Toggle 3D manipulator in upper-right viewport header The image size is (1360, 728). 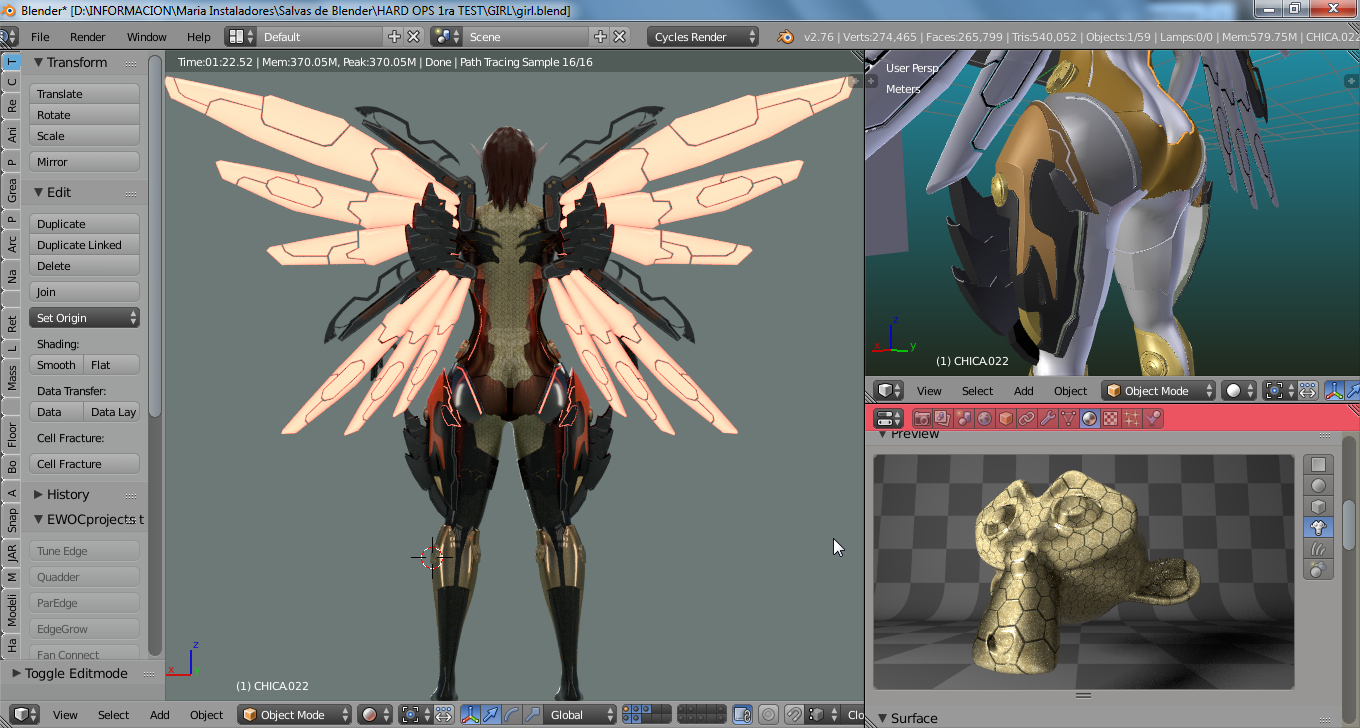1335,391
